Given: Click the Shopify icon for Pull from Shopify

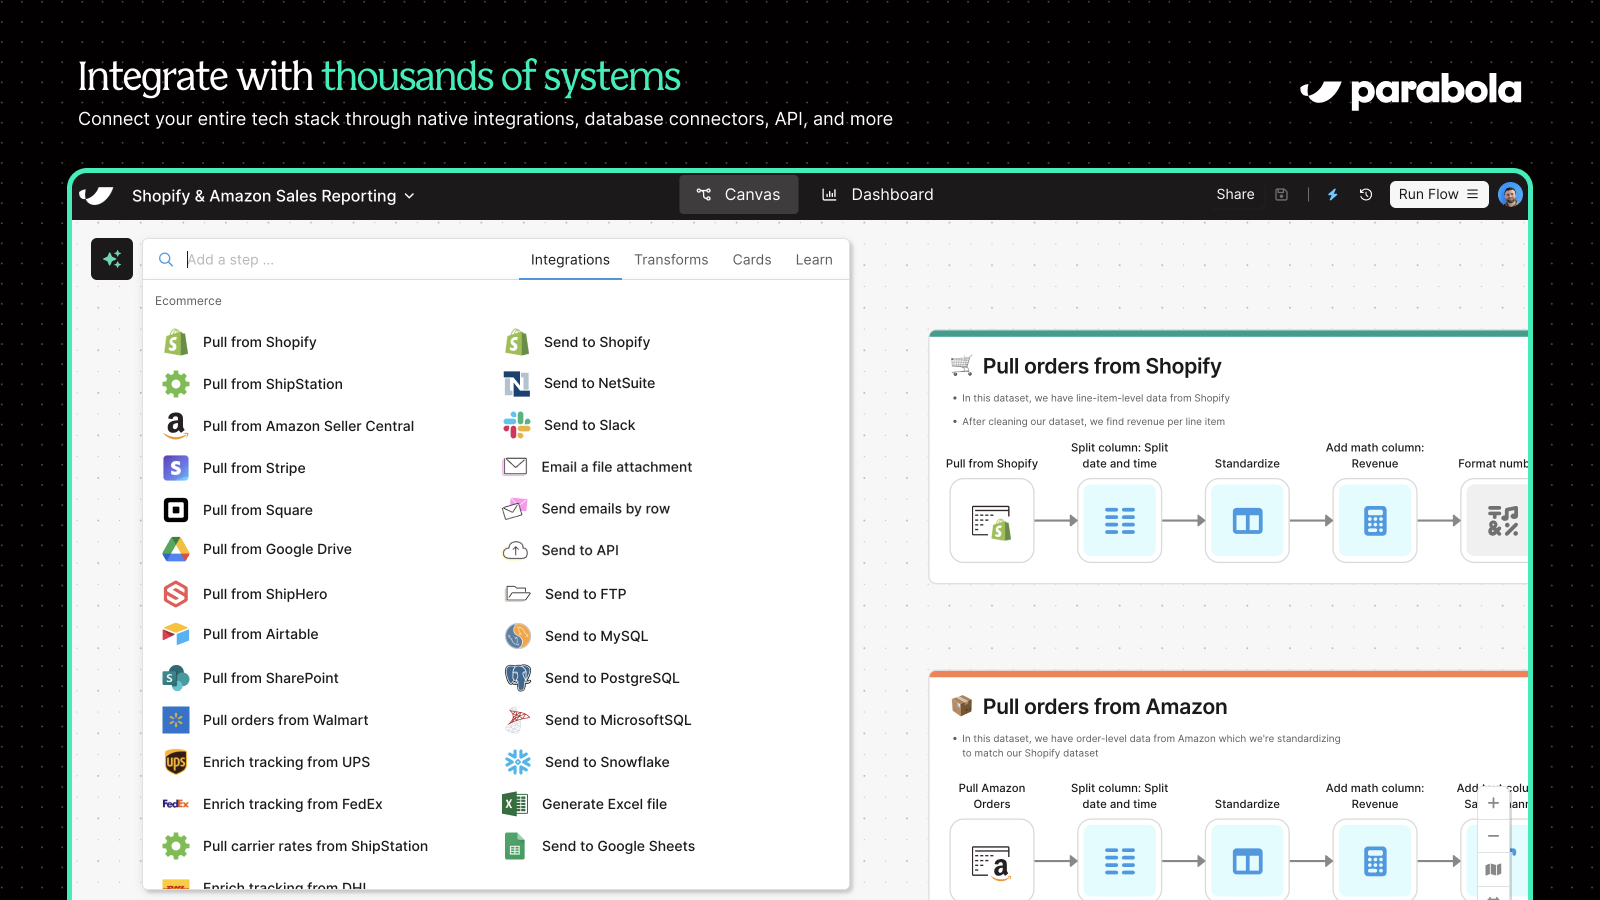Looking at the screenshot, I should [176, 342].
